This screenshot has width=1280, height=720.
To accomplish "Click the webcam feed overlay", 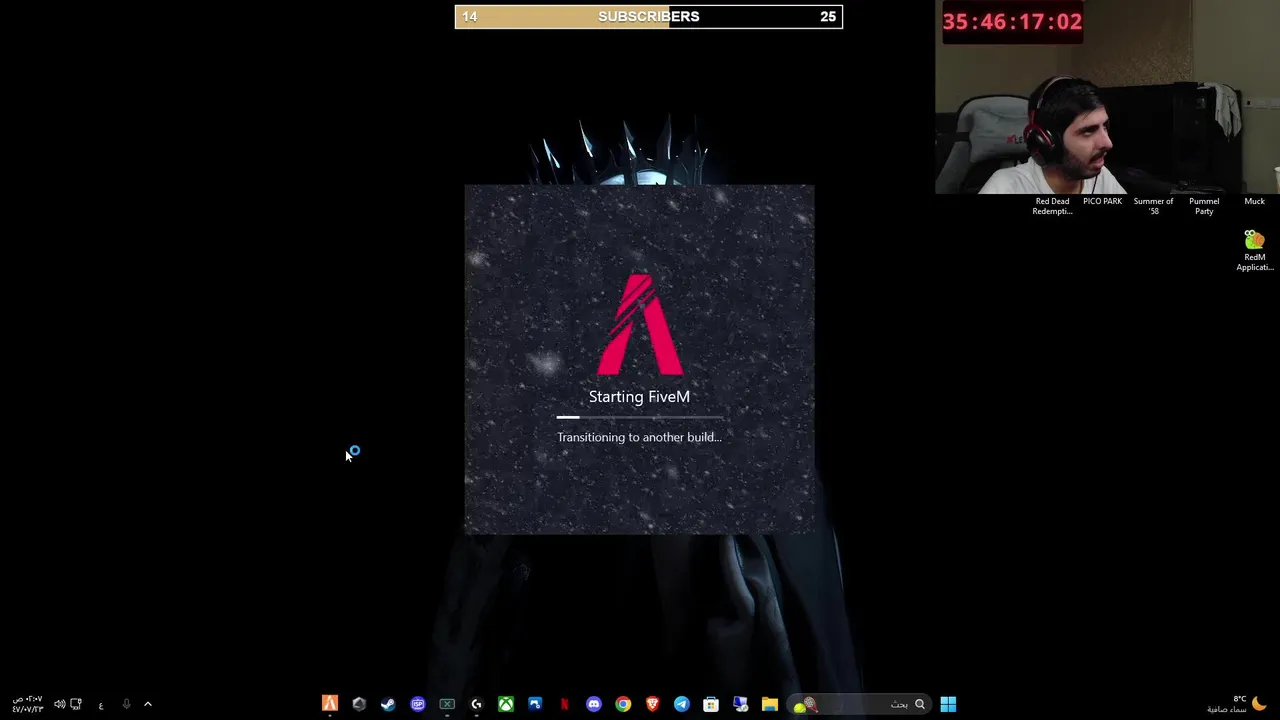I will point(1107,97).
